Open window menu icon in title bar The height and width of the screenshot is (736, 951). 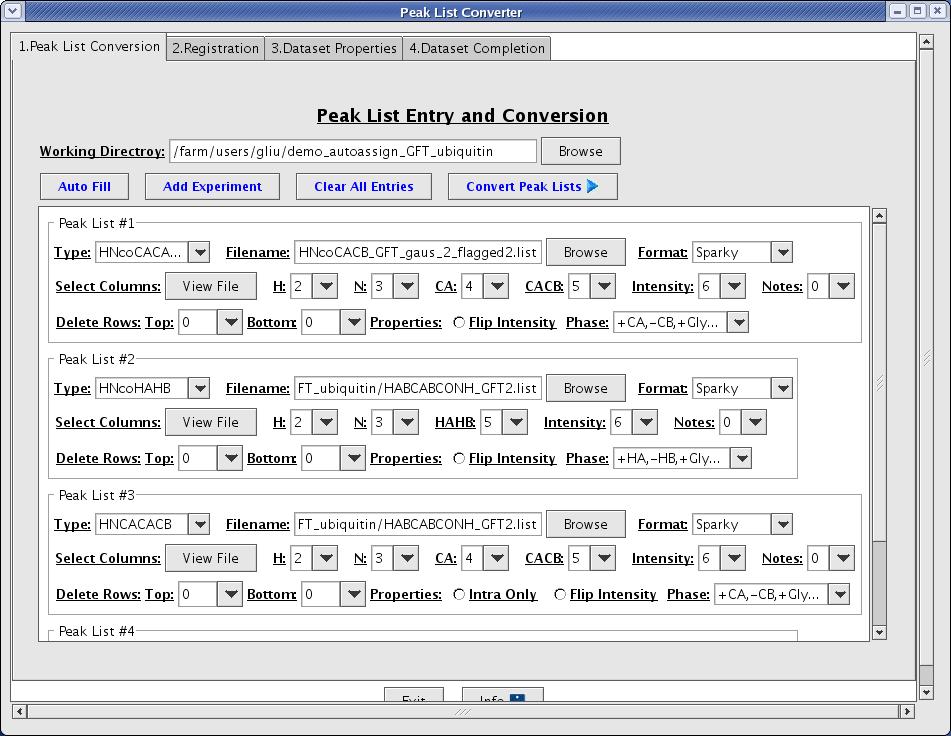pyautogui.click(x=12, y=12)
